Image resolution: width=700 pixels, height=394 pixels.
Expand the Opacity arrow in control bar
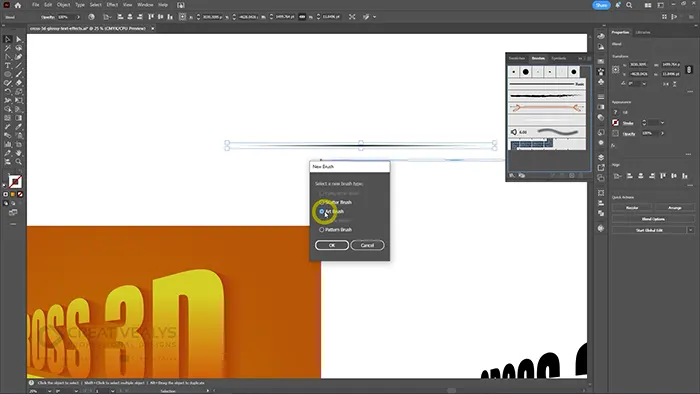coord(78,17)
